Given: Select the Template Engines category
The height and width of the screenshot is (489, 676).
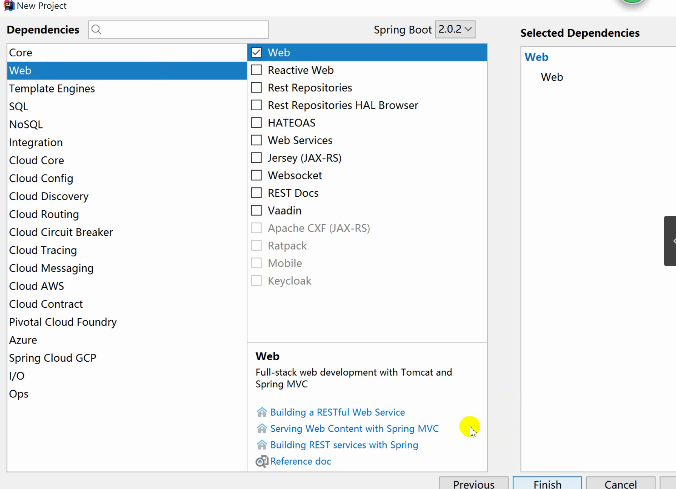Looking at the screenshot, I should 127,88.
